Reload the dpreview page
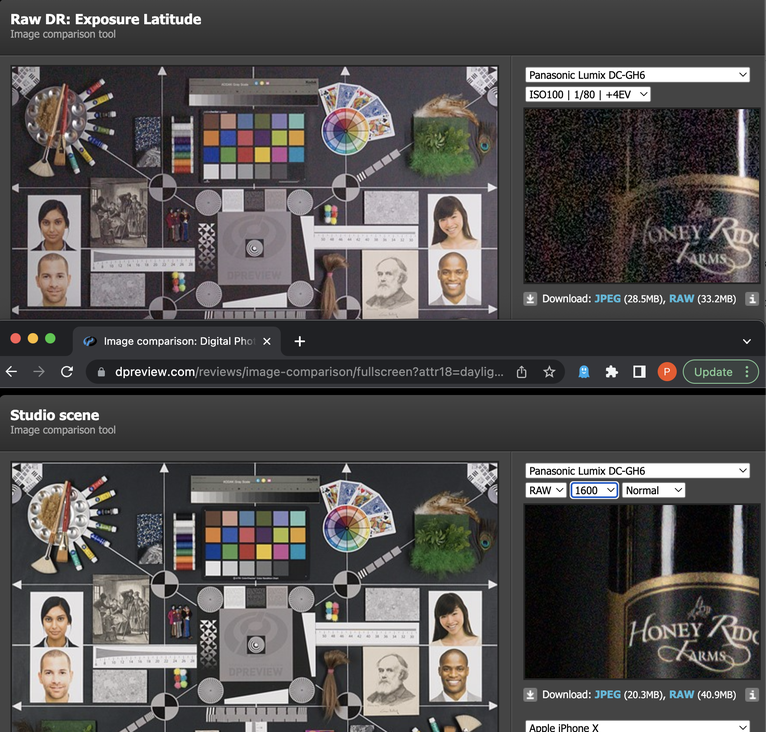Screen dimensions: 766x732 coord(67,371)
